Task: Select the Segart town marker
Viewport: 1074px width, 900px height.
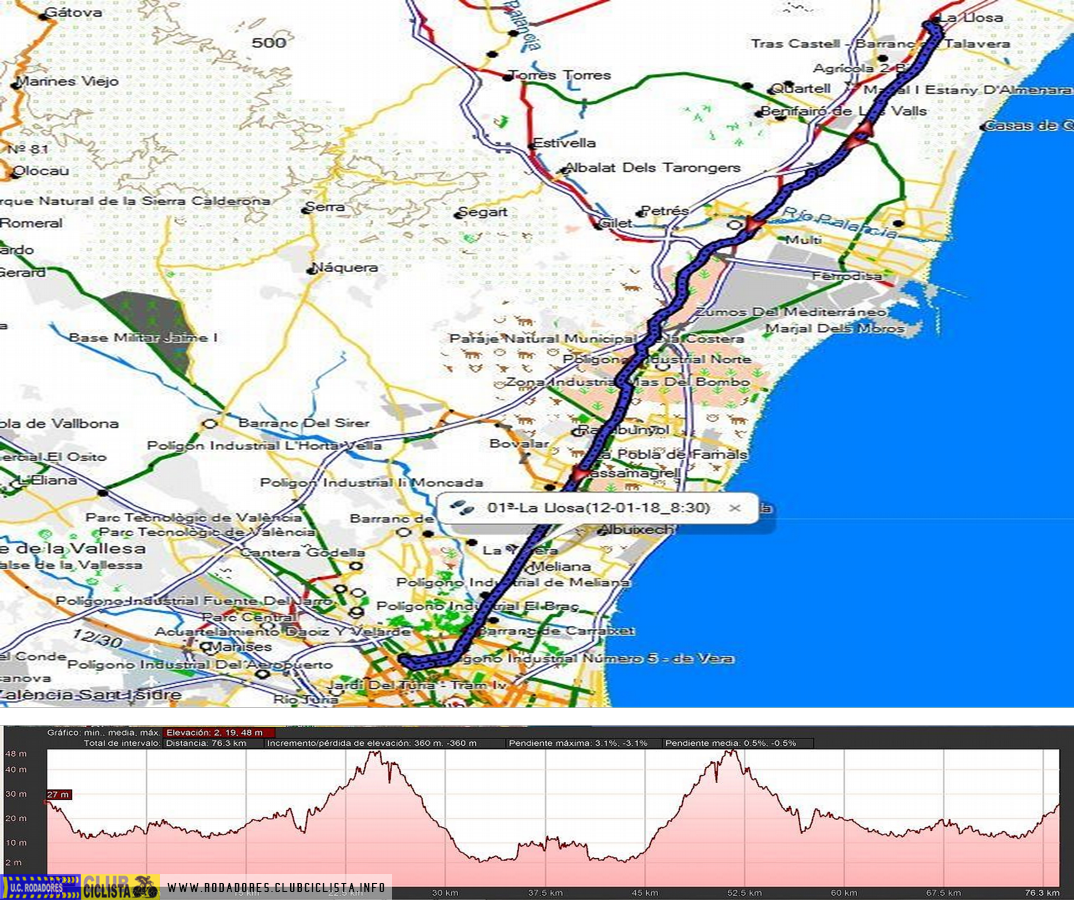Action: [x=461, y=213]
